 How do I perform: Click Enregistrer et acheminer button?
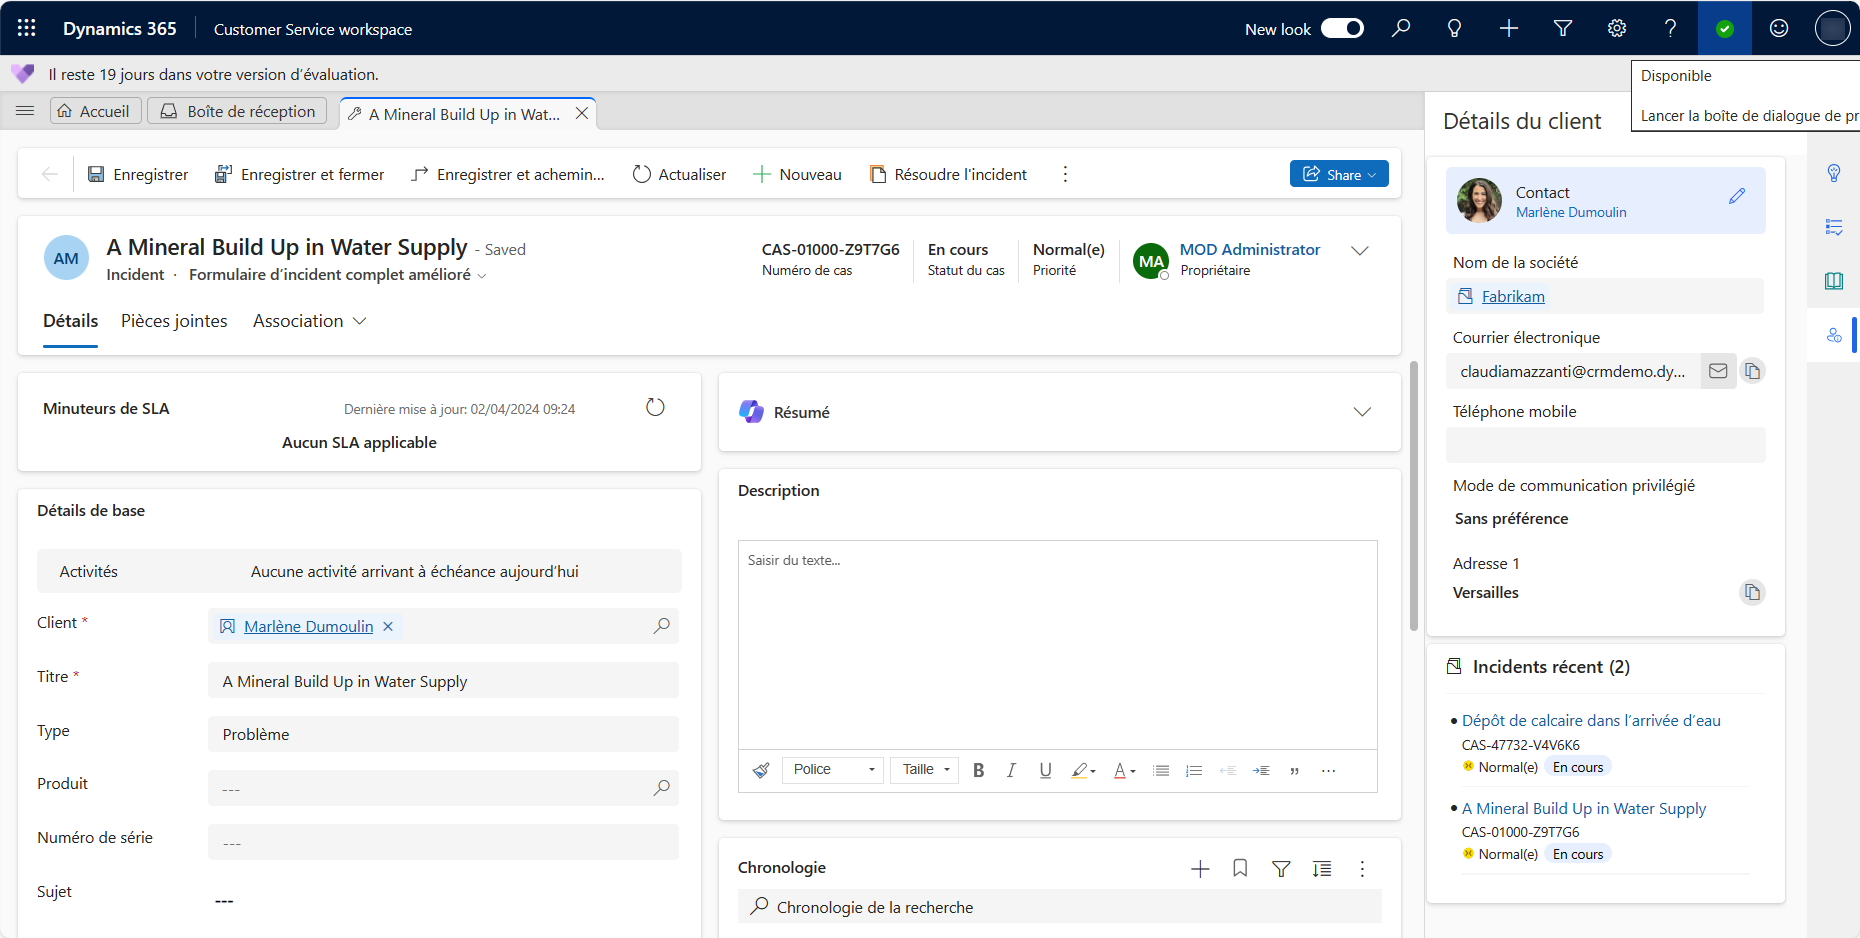tap(508, 174)
